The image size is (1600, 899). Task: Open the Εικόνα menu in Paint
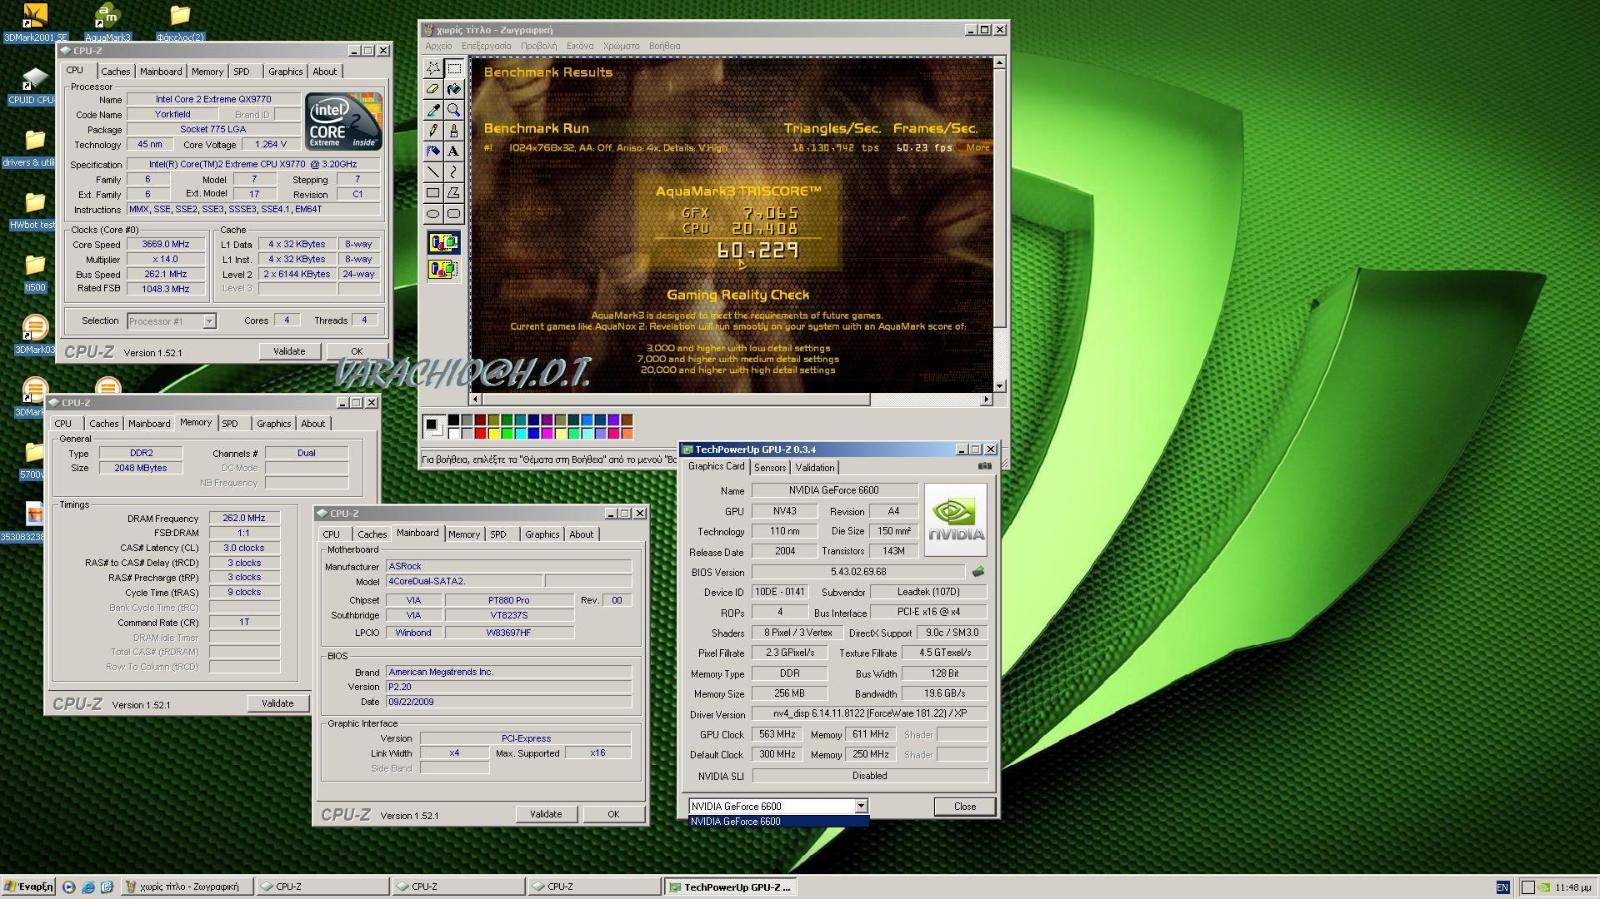[x=580, y=46]
